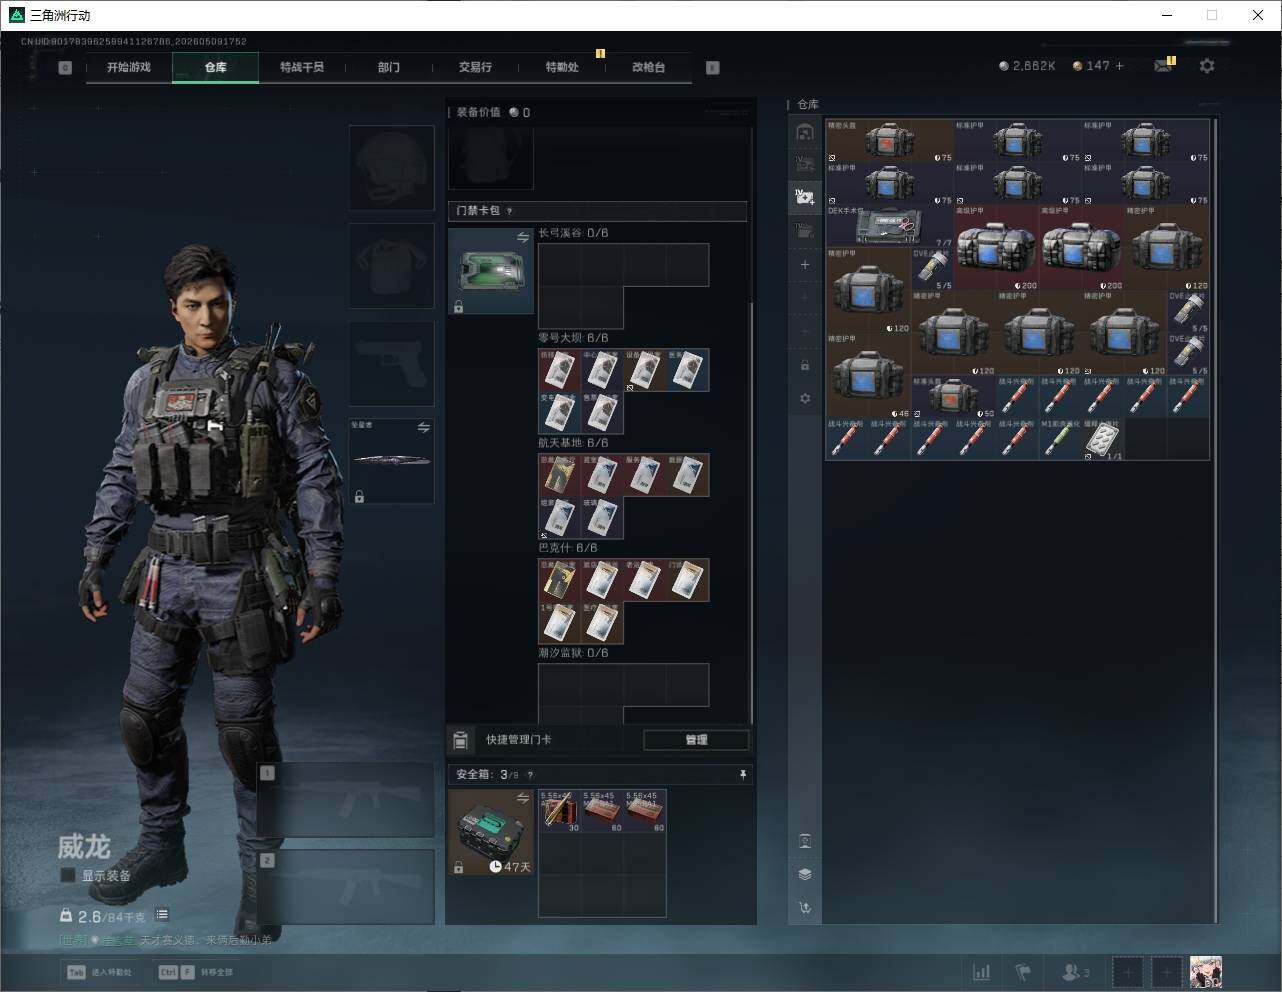Select primary weapon slot 2
The image size is (1282, 992).
tap(346, 887)
